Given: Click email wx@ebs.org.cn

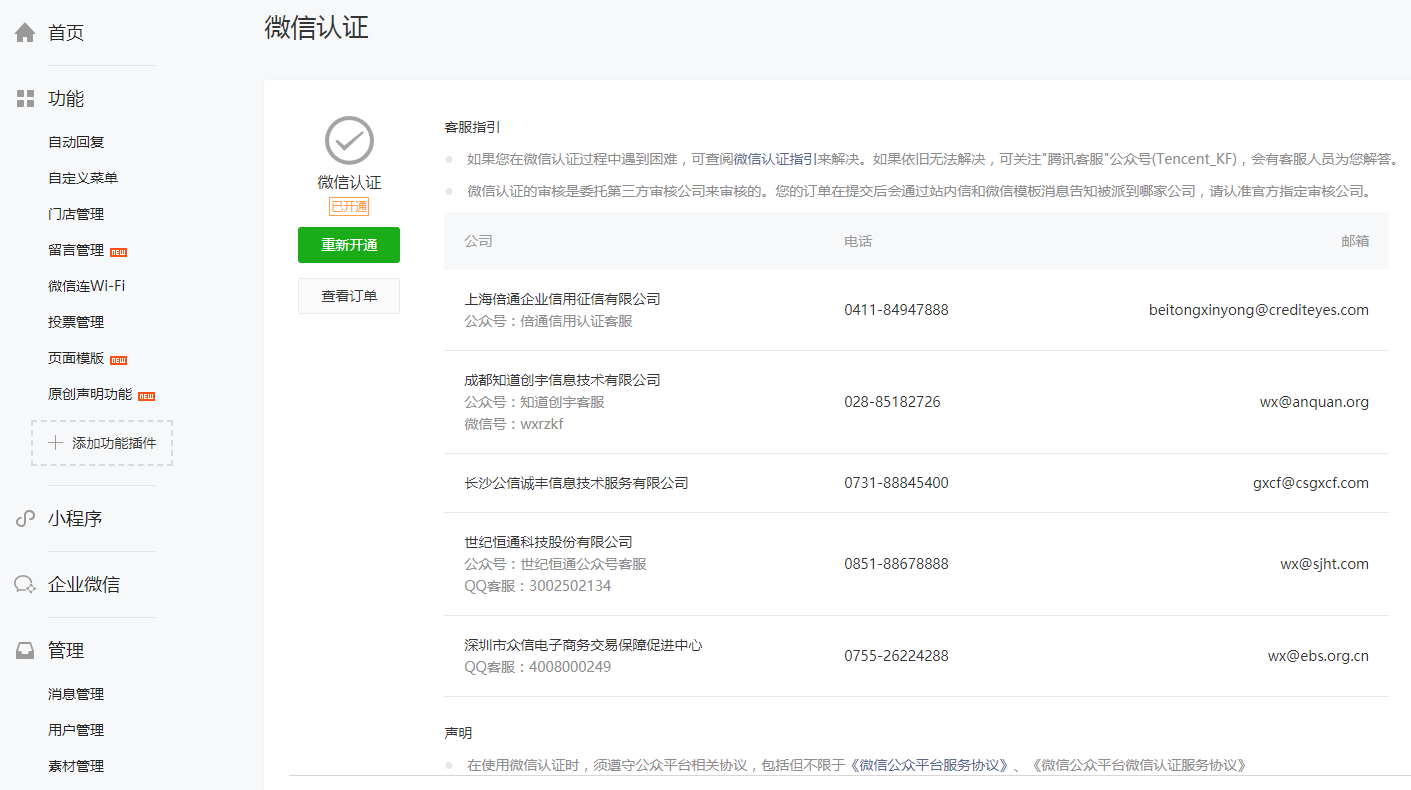Looking at the screenshot, I should [1318, 656].
